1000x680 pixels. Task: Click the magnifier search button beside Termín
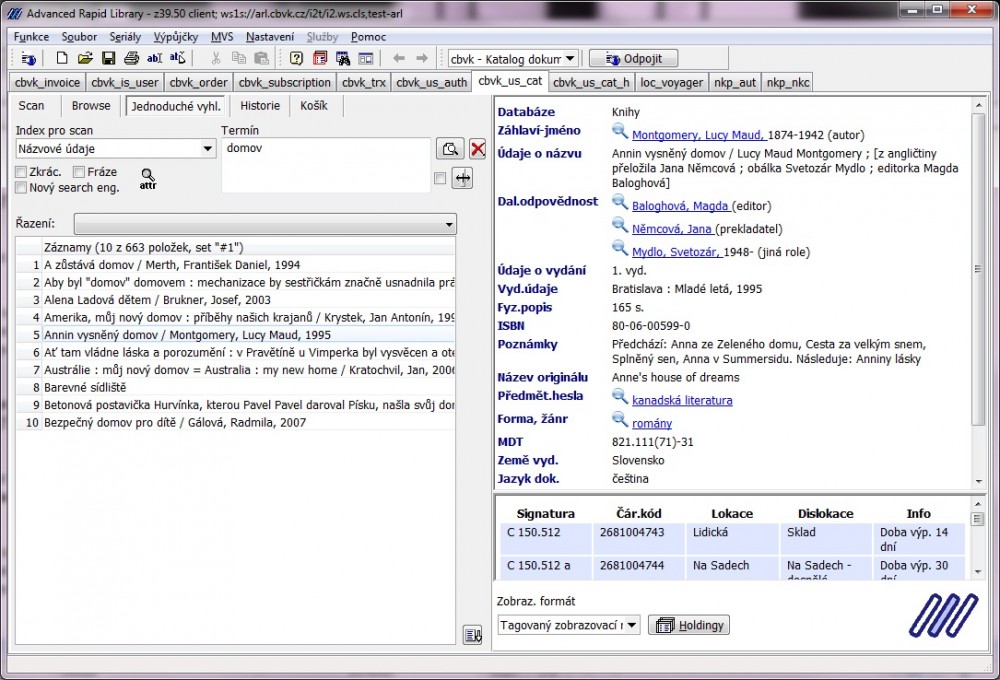click(x=450, y=149)
